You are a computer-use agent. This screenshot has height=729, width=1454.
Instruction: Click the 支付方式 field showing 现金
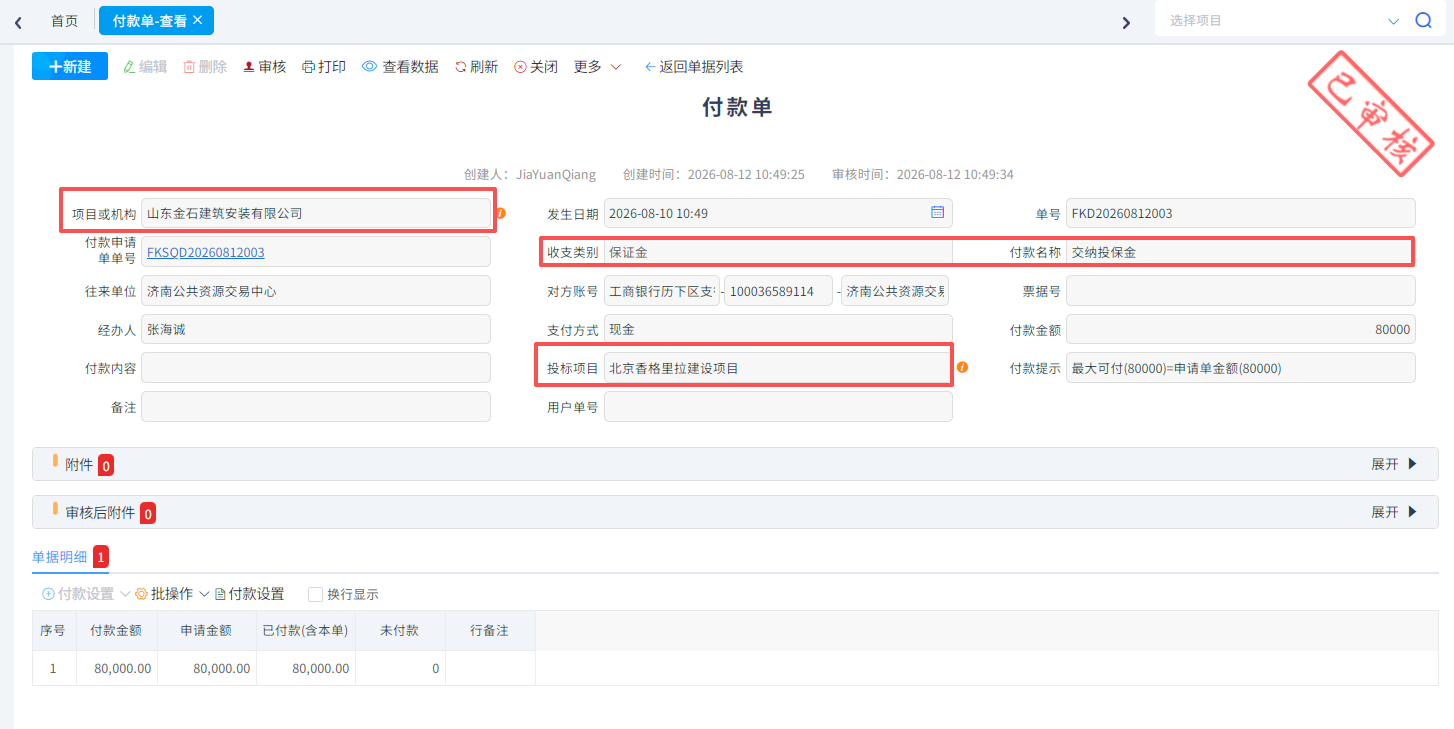778,329
